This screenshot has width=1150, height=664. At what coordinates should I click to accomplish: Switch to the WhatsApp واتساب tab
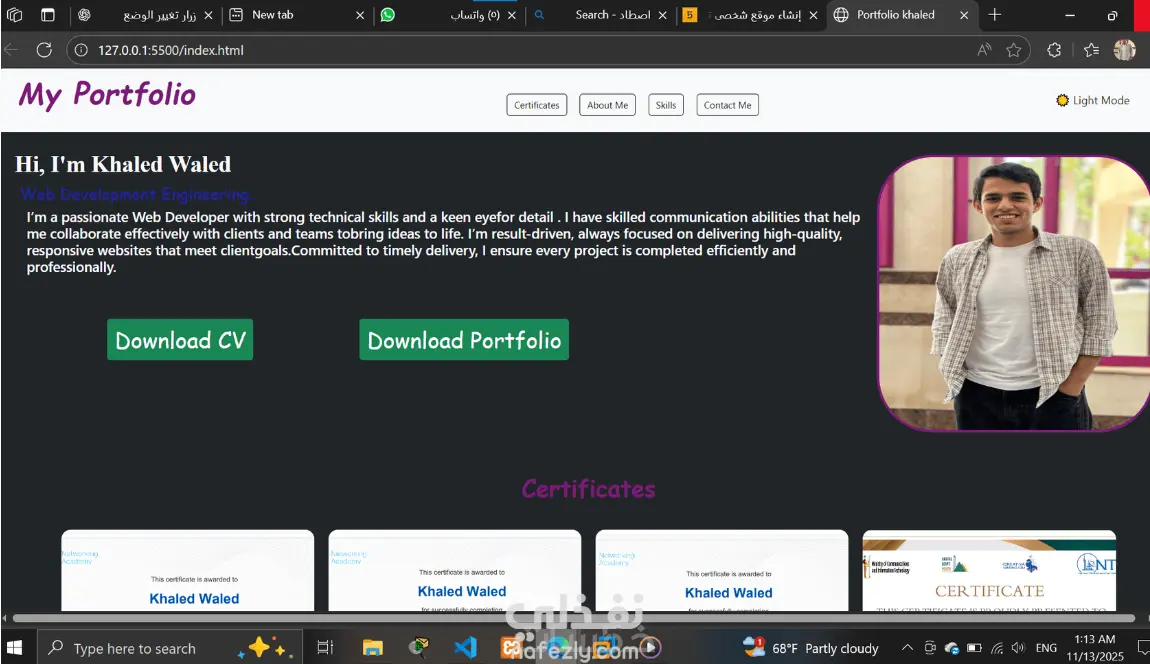tap(449, 15)
